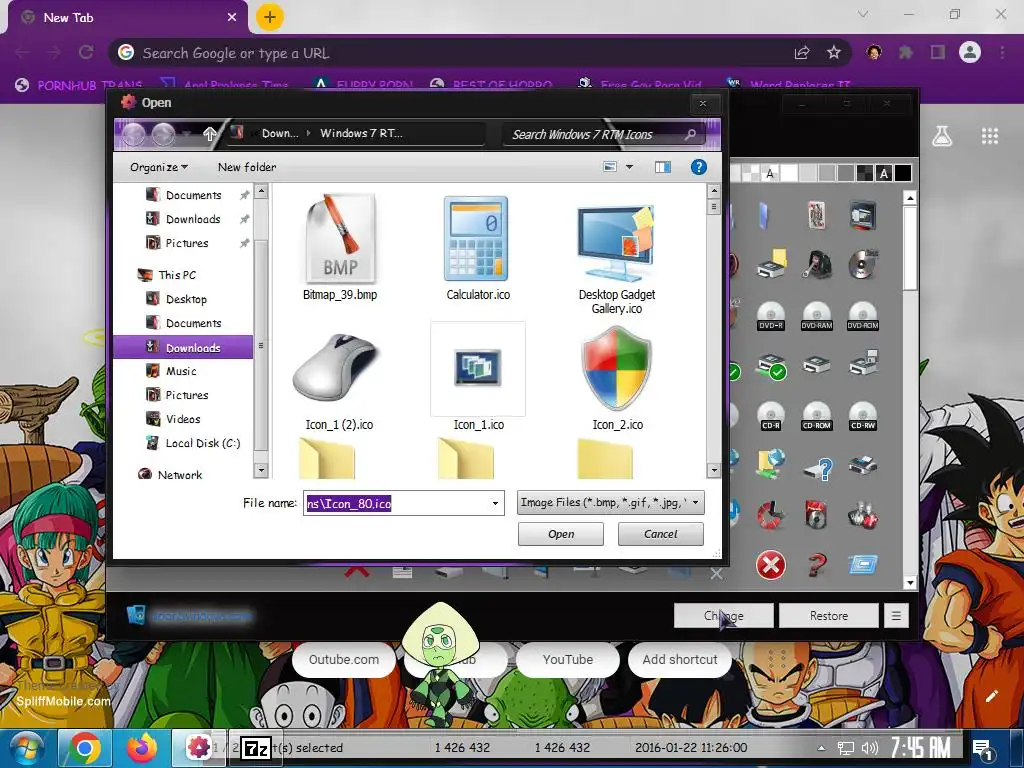Click the Chrome address bar
The image size is (1024, 768).
pyautogui.click(x=457, y=53)
